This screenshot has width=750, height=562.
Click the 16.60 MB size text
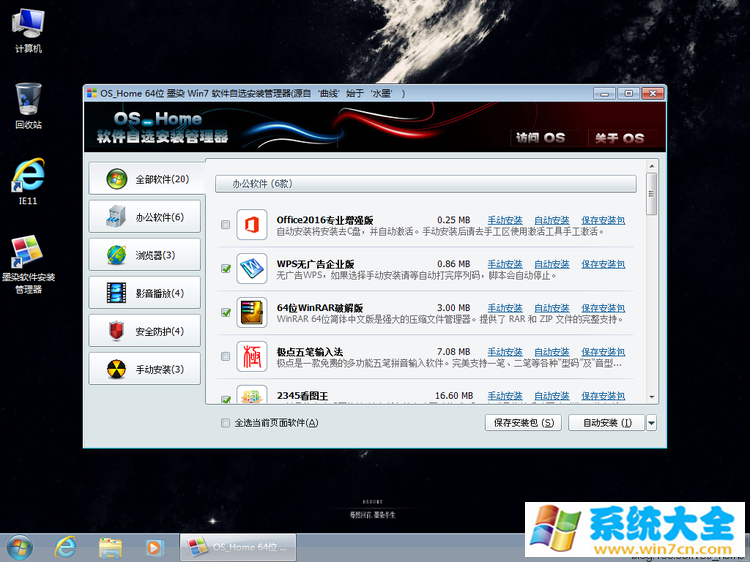click(x=454, y=396)
